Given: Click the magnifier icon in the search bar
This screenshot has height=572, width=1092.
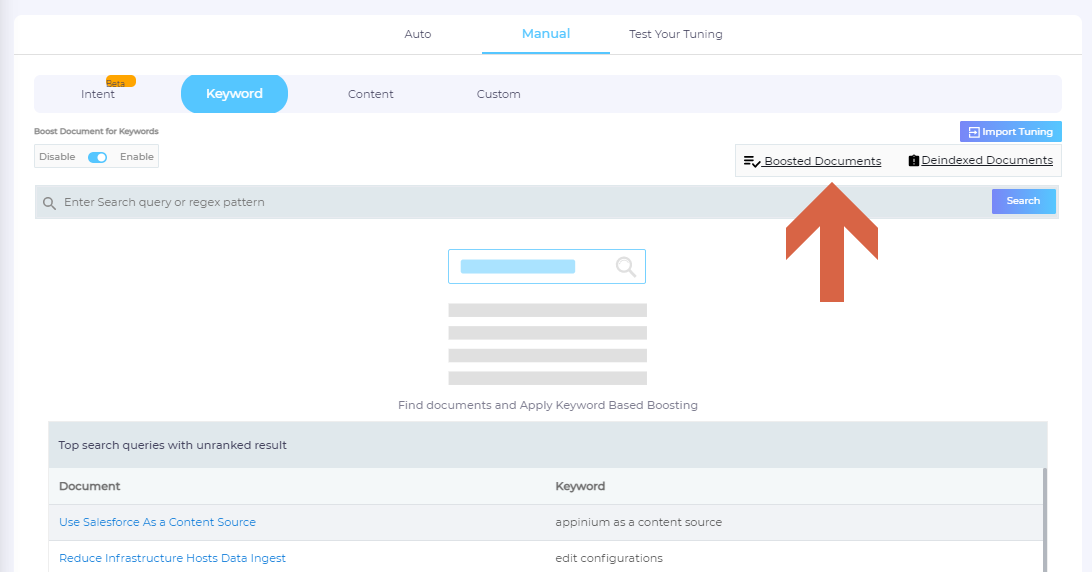Looking at the screenshot, I should pyautogui.click(x=49, y=203).
